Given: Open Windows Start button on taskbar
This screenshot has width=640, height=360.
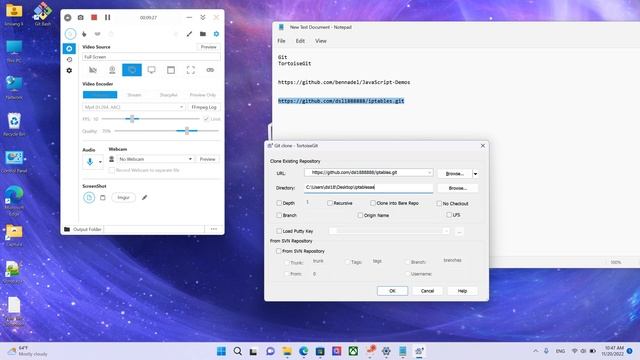Looking at the screenshot, I should (221, 351).
